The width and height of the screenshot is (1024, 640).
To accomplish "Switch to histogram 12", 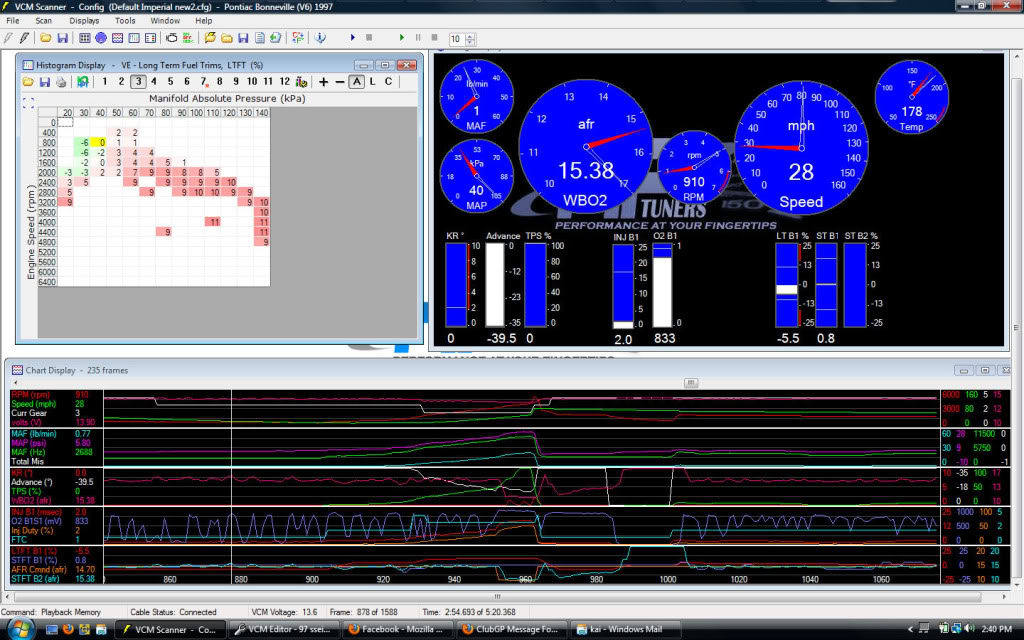I will (x=285, y=82).
